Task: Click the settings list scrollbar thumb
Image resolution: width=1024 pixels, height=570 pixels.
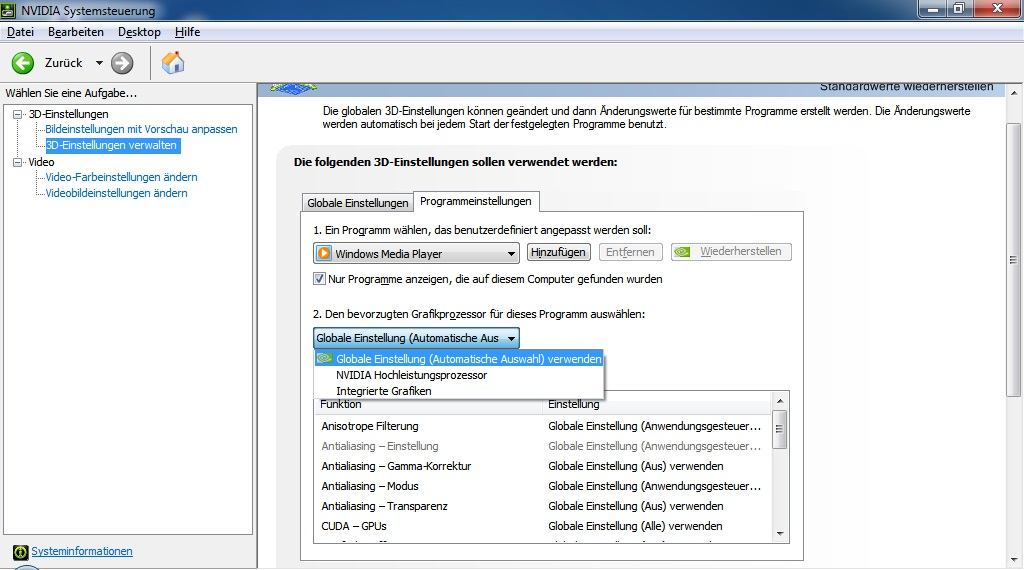Action: point(779,429)
